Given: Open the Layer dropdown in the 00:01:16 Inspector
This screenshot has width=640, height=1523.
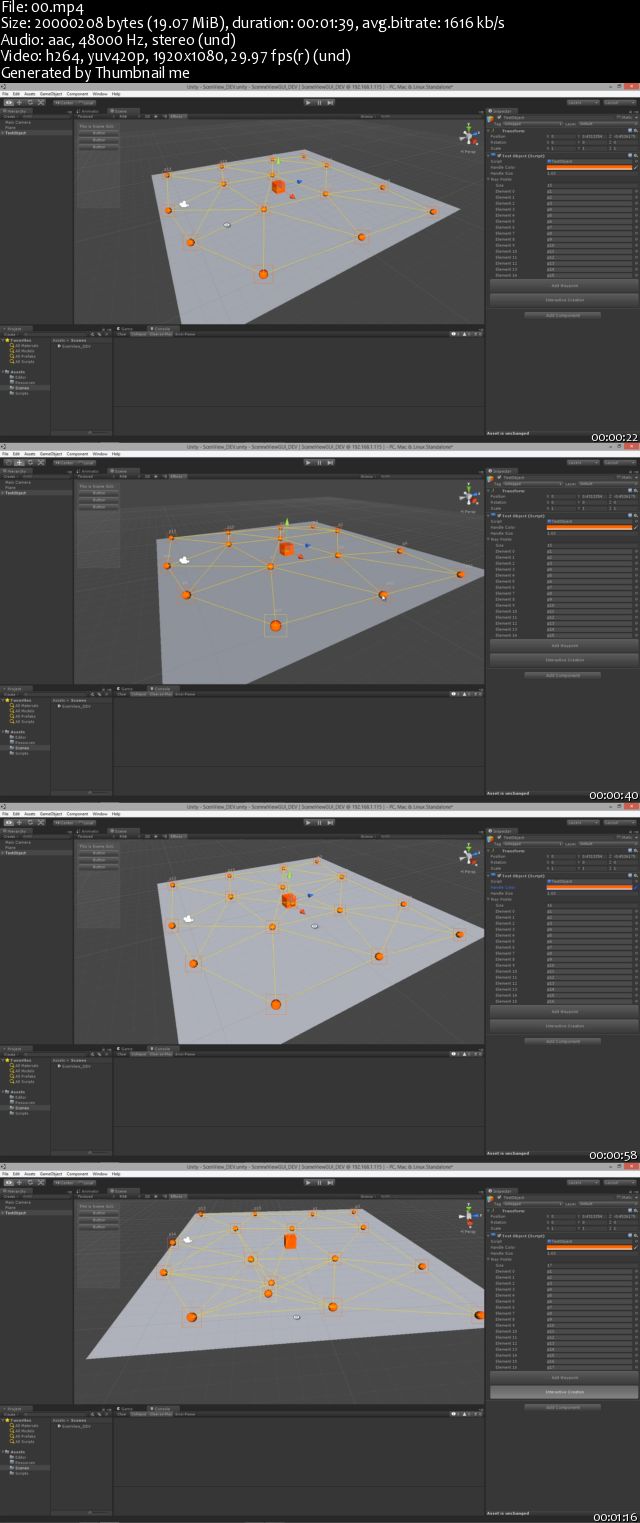Looking at the screenshot, I should click(x=607, y=1203).
